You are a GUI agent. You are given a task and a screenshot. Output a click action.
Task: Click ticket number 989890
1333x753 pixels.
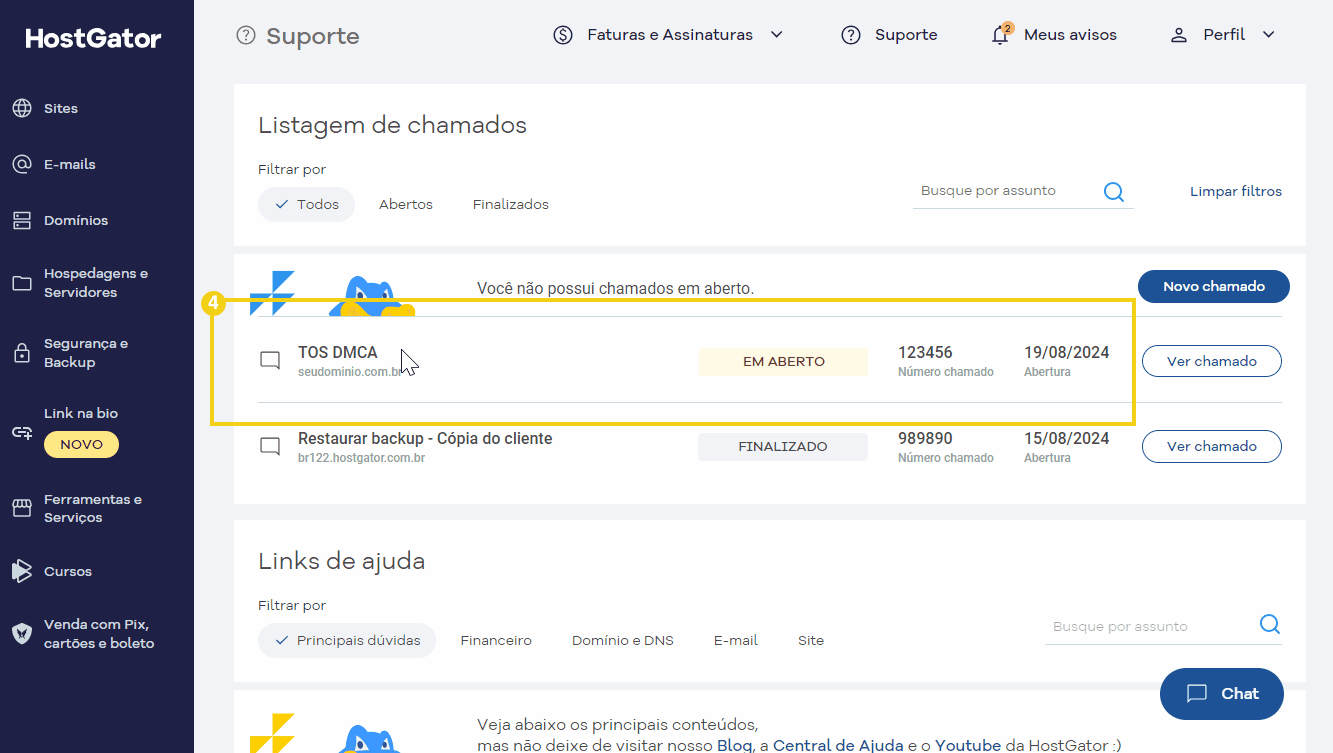click(x=925, y=438)
